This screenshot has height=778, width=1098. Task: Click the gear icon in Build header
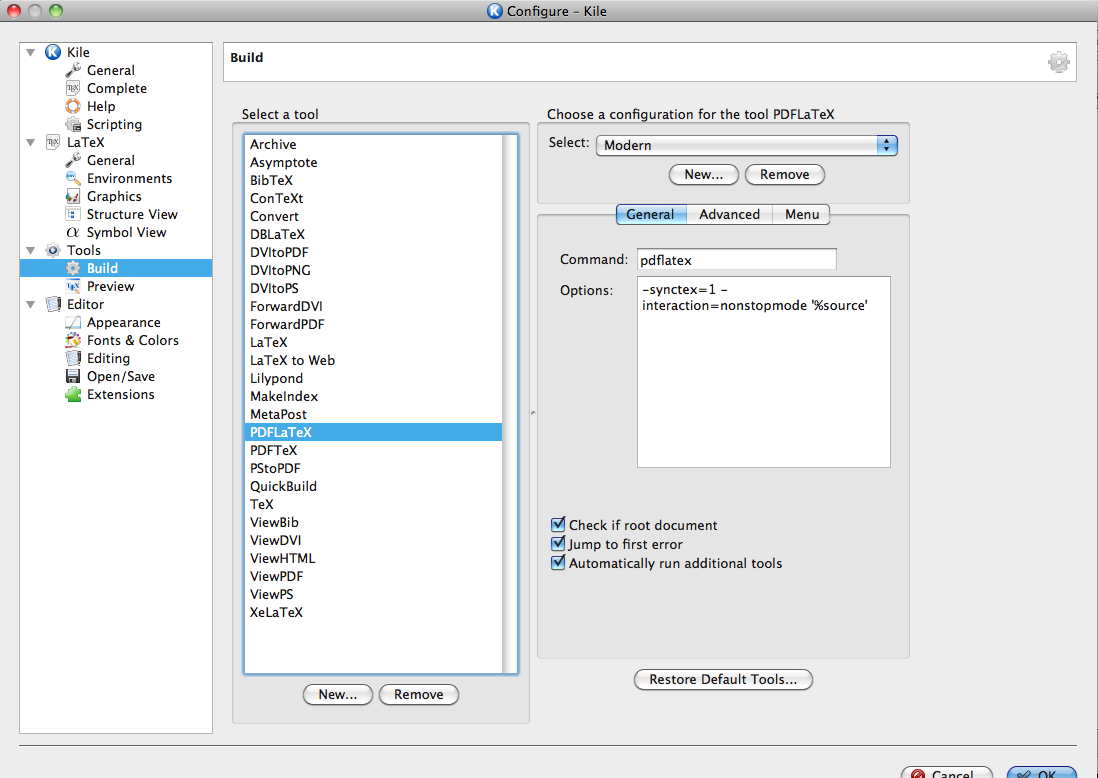(x=1058, y=62)
